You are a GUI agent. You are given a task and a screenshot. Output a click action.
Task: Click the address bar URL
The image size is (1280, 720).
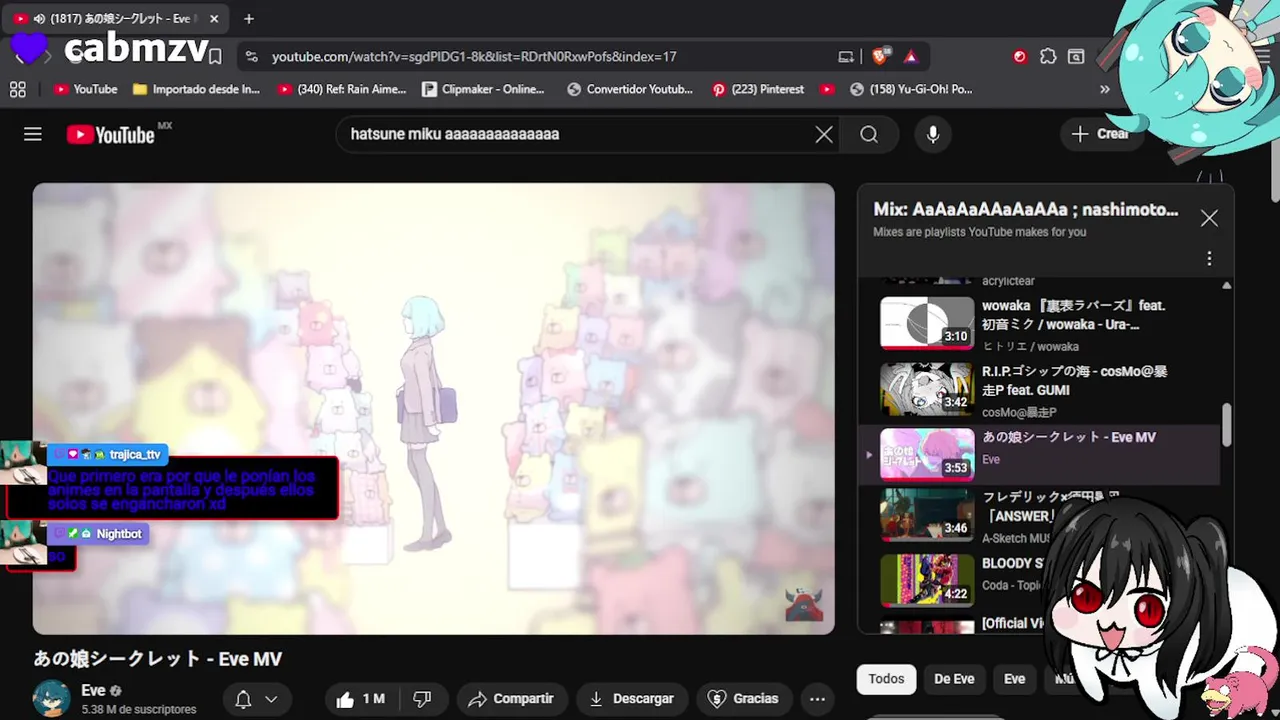(474, 57)
